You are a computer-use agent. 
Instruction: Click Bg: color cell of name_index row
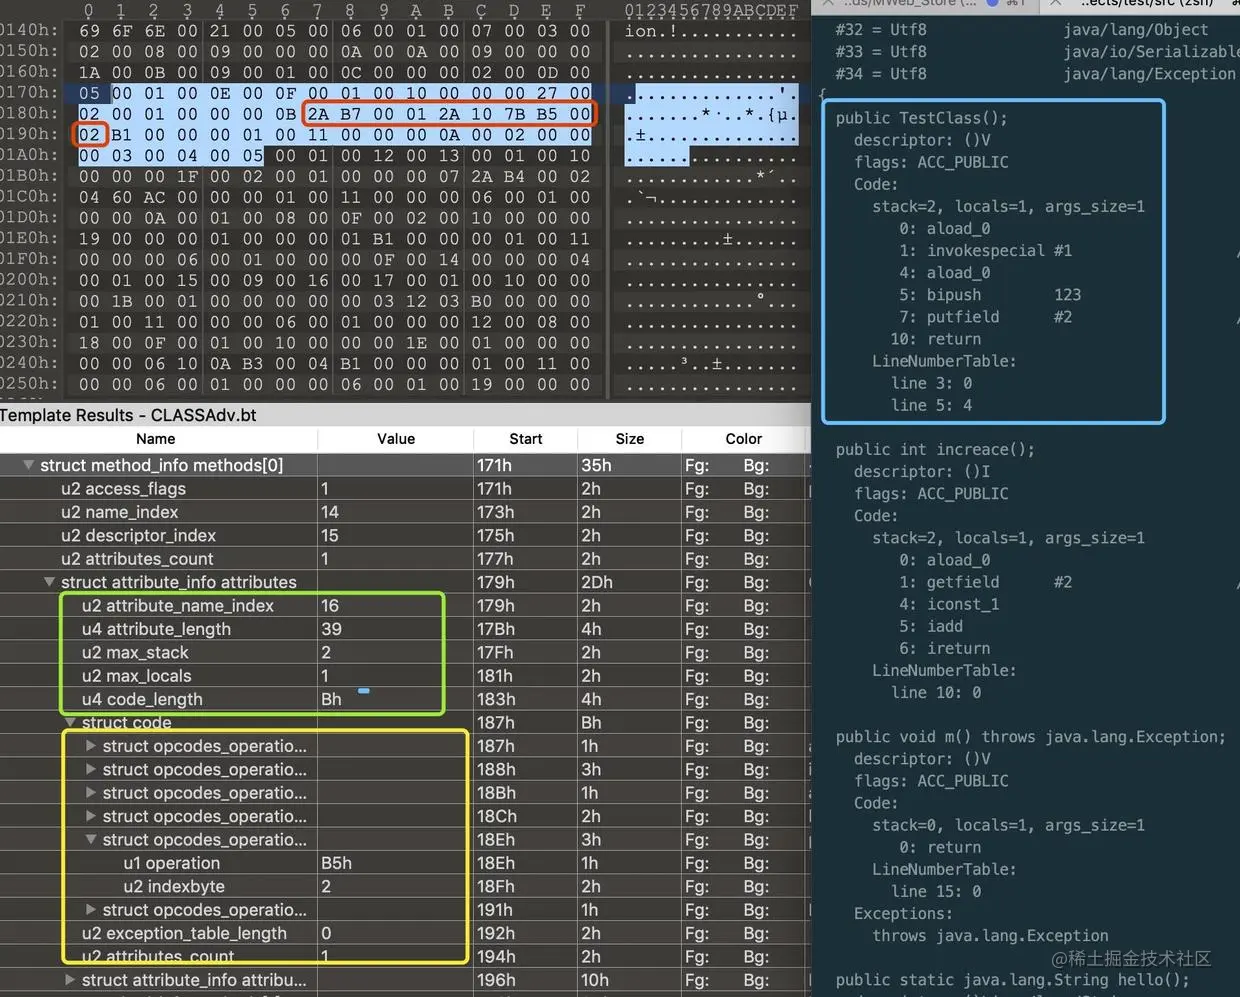(756, 512)
